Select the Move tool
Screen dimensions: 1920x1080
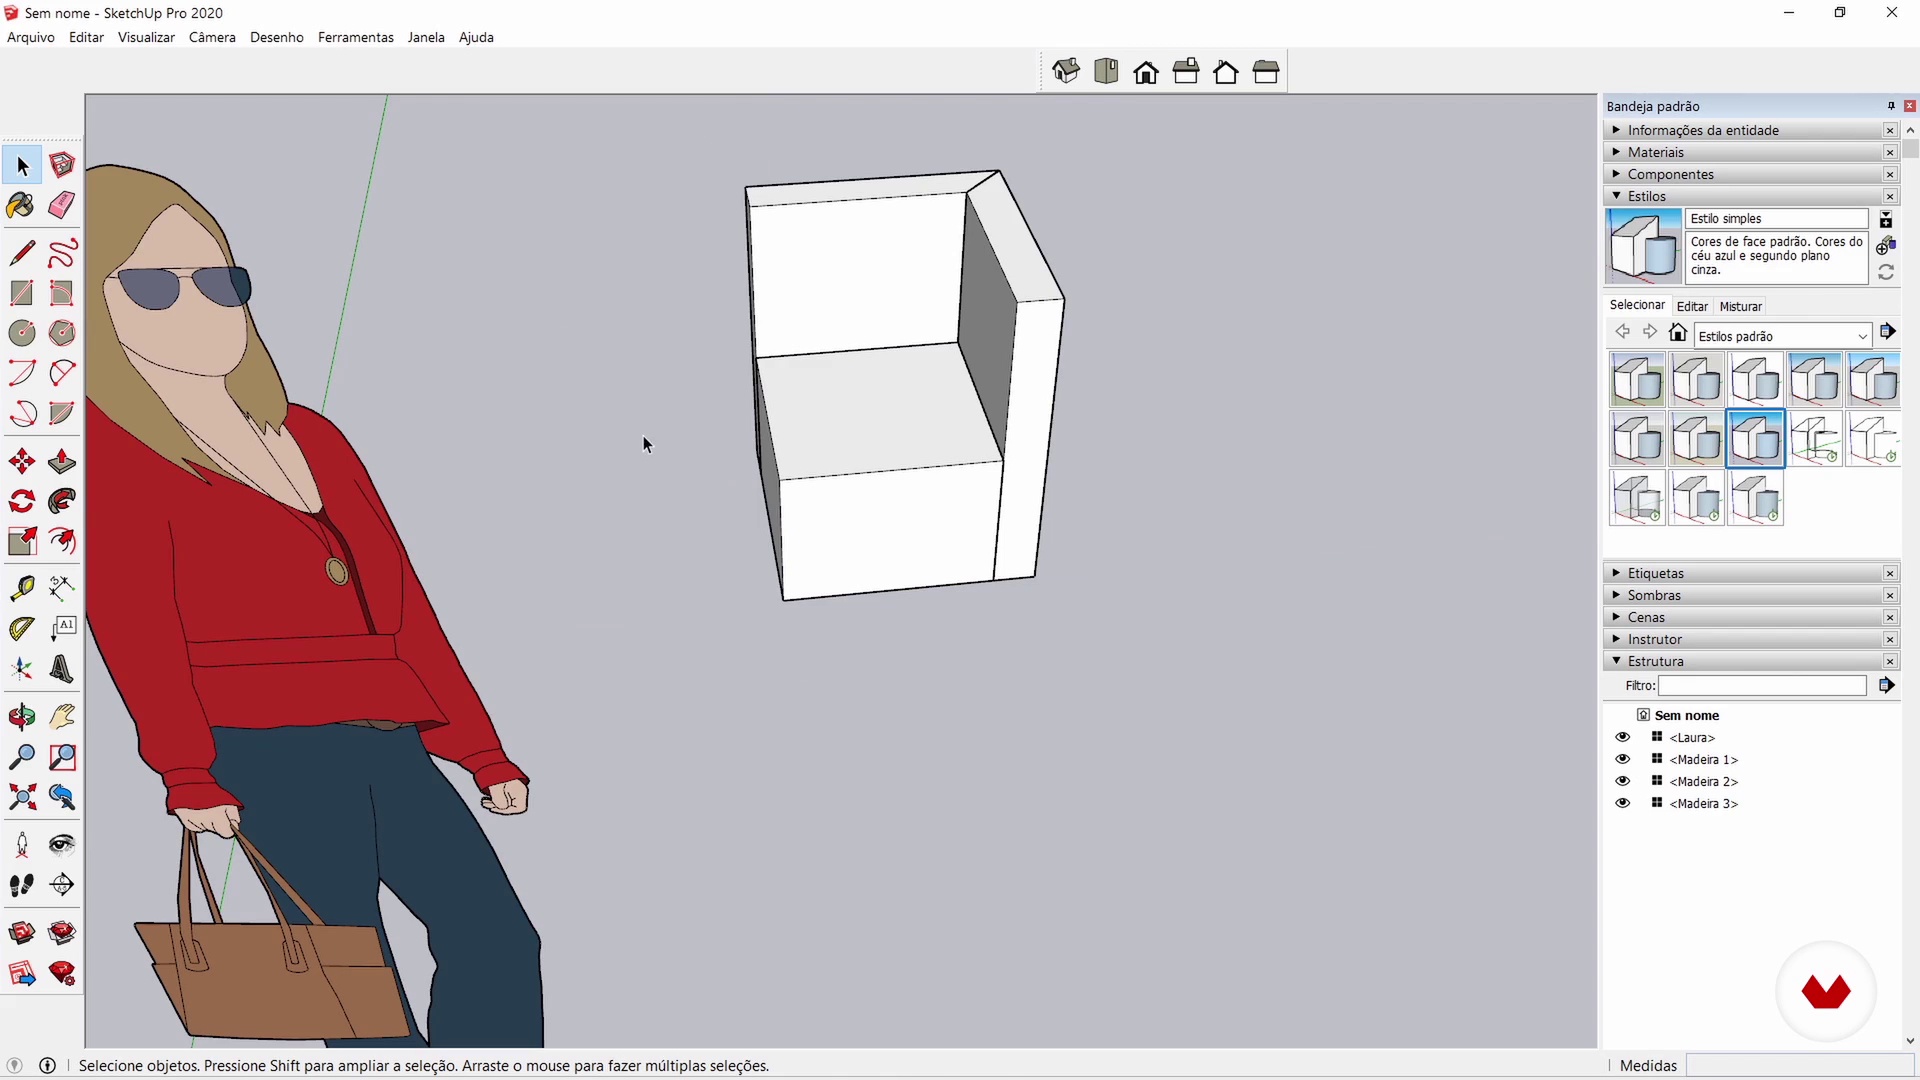22,461
